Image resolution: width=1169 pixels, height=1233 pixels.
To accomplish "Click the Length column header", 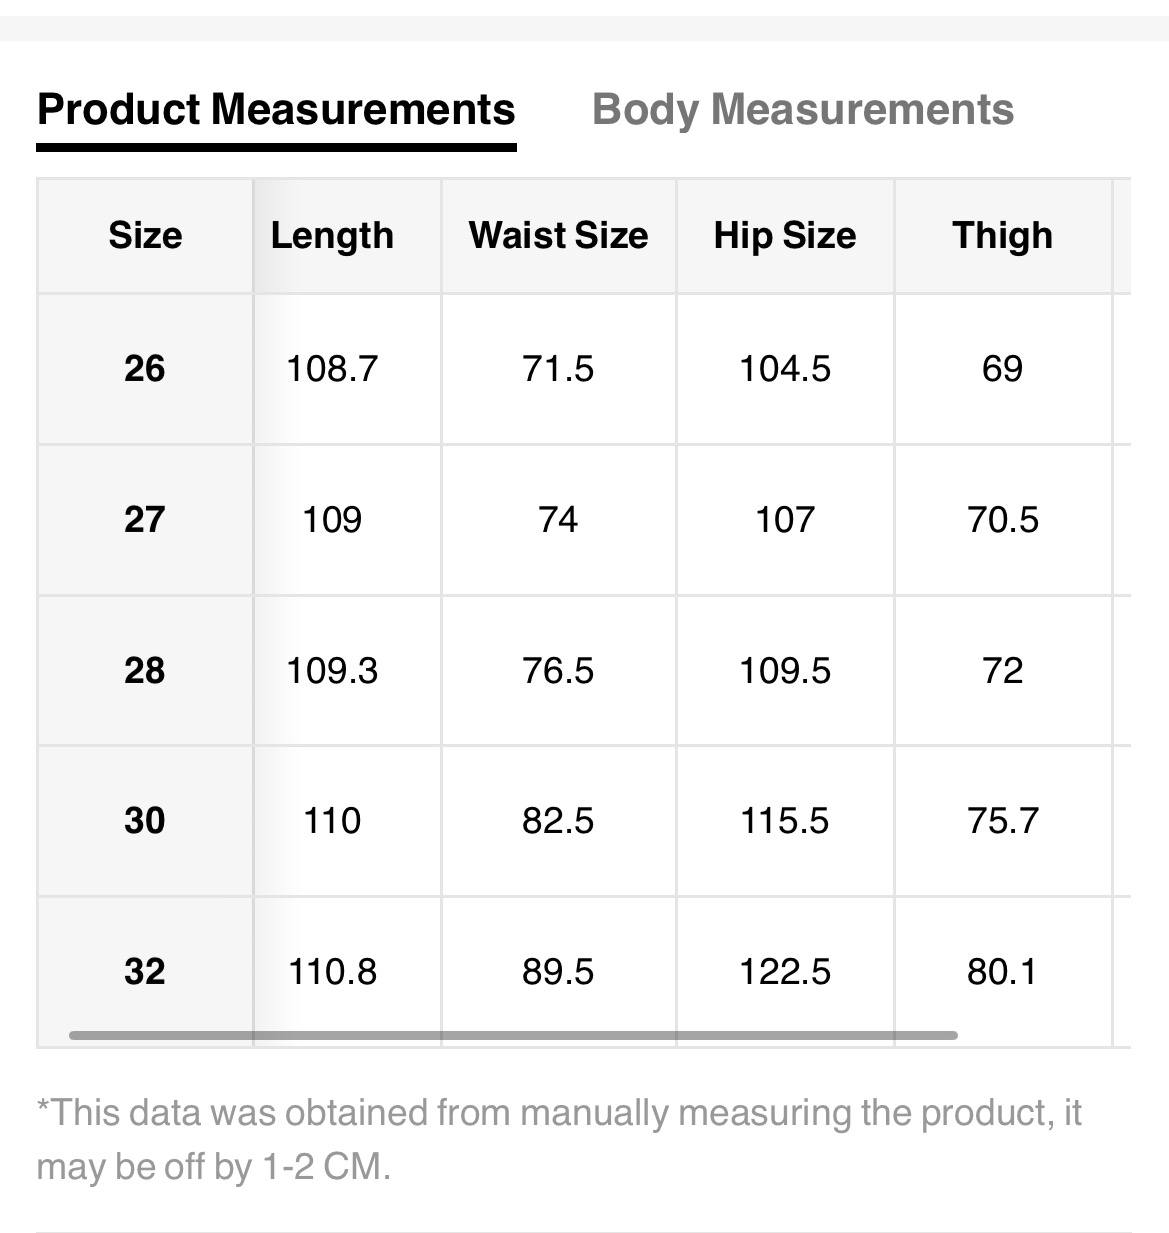I will (x=332, y=236).
